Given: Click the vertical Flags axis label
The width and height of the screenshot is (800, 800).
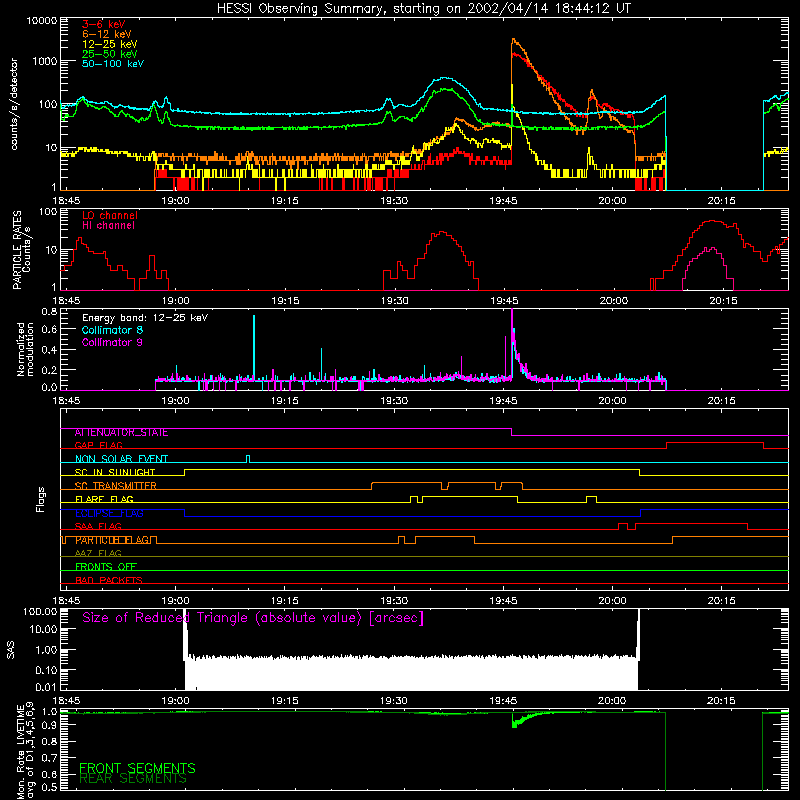Looking at the screenshot, I should click(40, 499).
